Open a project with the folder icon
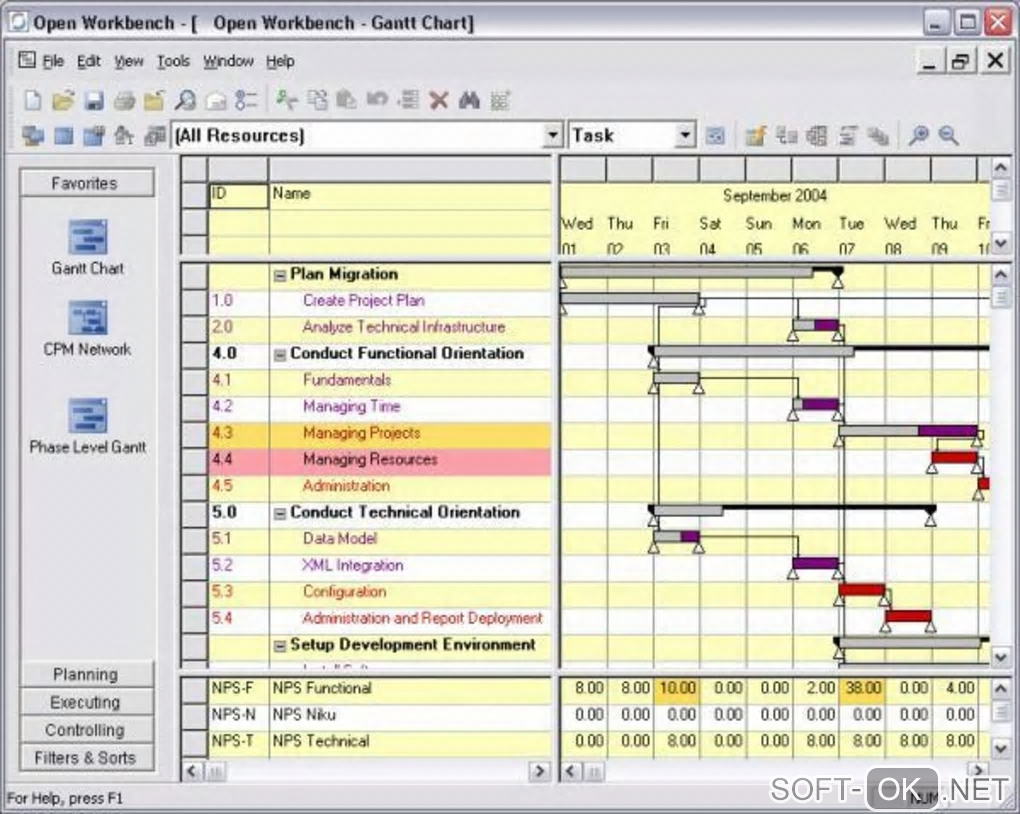The height and width of the screenshot is (814, 1020). pyautogui.click(x=63, y=100)
